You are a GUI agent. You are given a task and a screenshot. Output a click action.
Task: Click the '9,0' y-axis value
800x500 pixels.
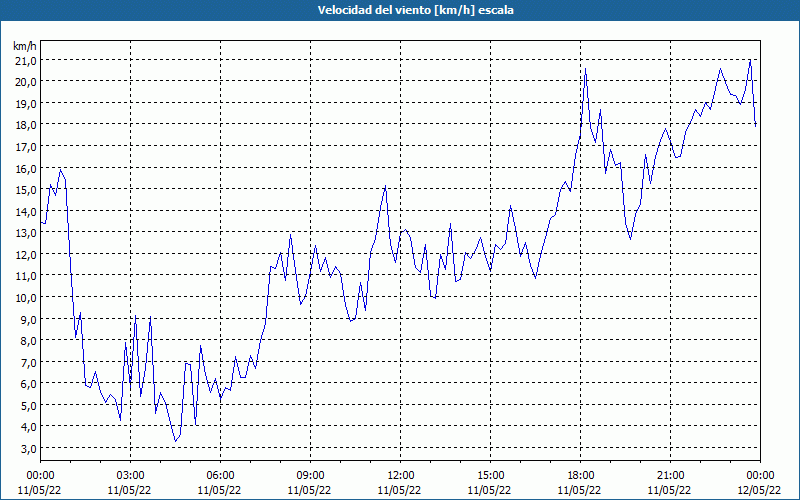pyautogui.click(x=29, y=319)
